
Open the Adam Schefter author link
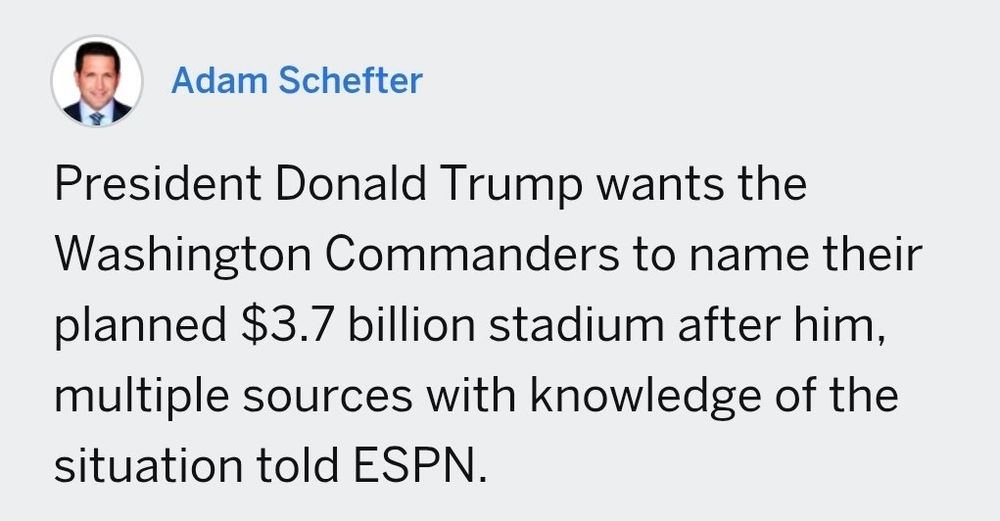(296, 81)
